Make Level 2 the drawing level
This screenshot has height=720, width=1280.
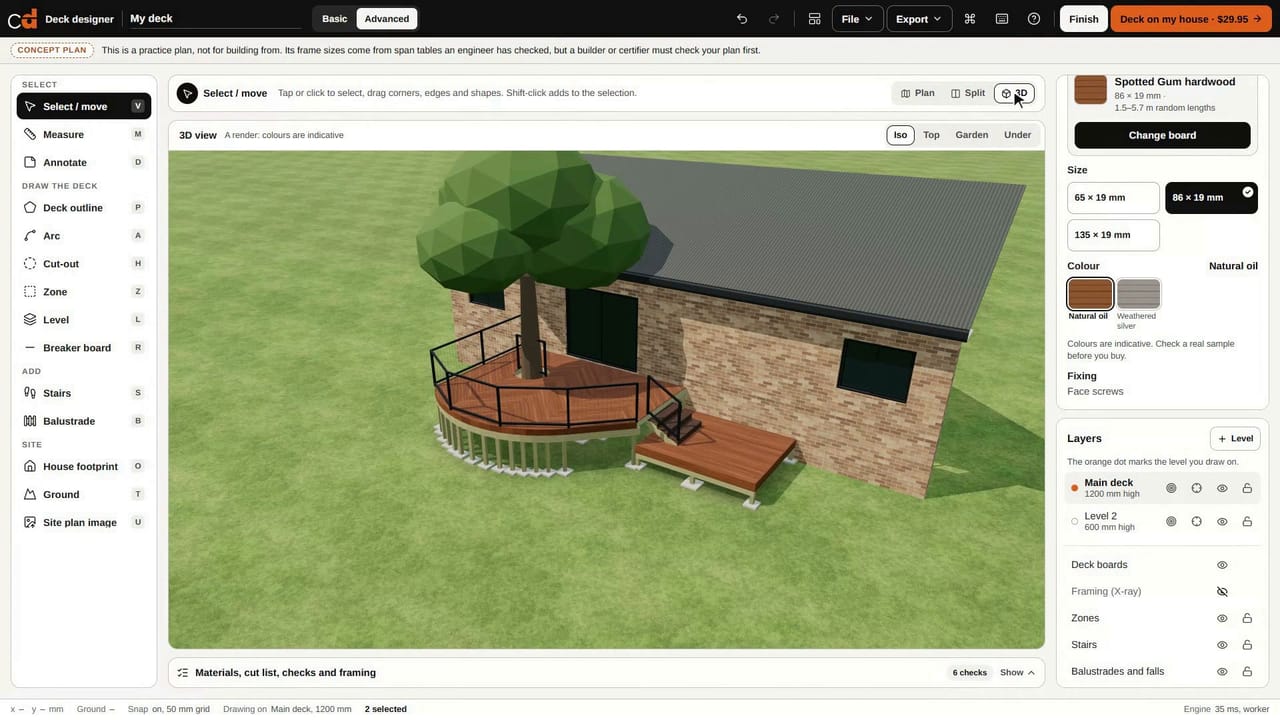pos(1075,522)
